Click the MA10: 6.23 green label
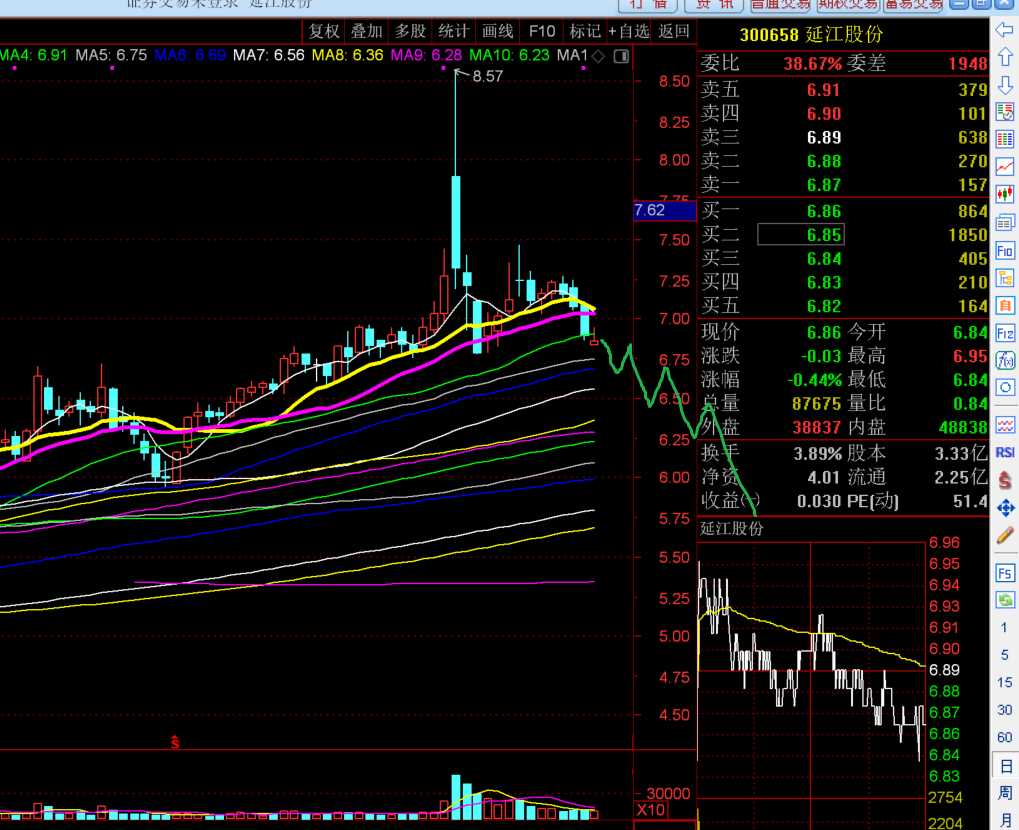 click(x=510, y=55)
